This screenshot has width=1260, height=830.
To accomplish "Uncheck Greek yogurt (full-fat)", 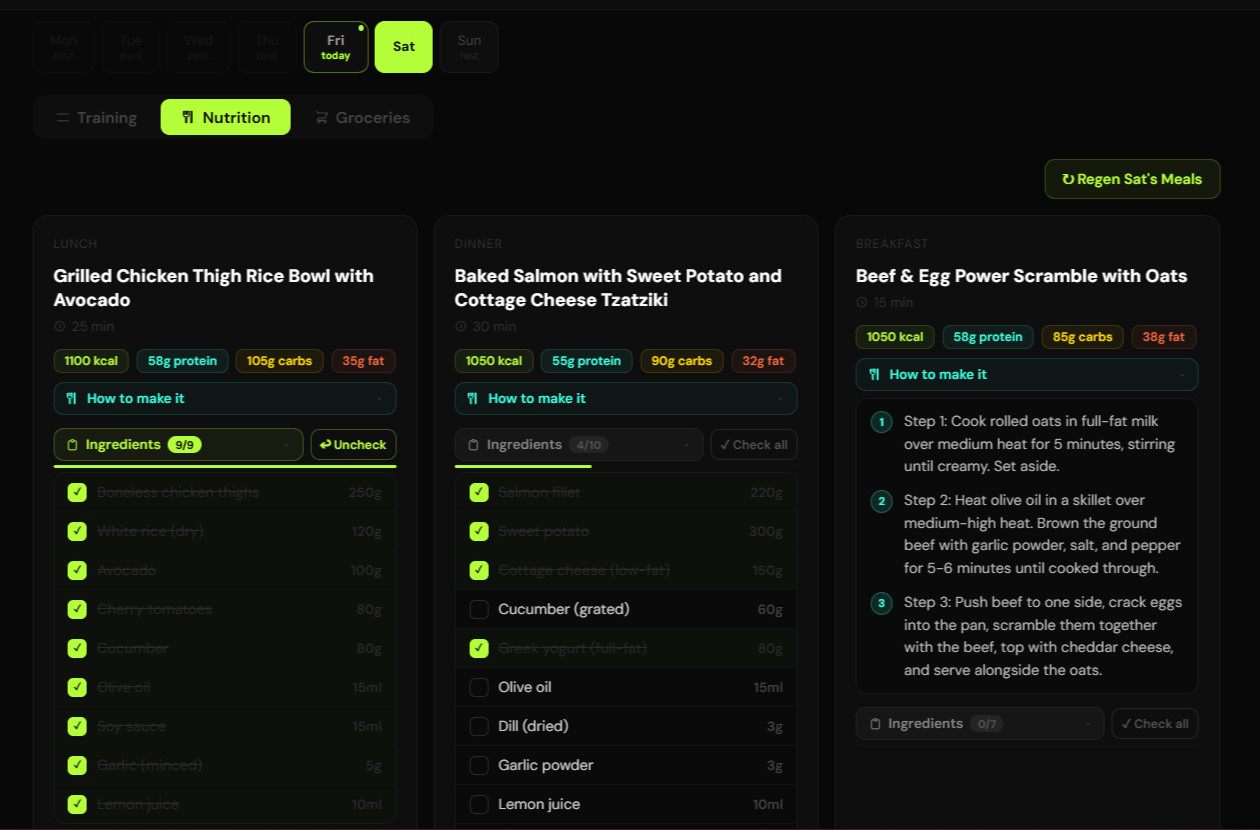I will click(479, 648).
